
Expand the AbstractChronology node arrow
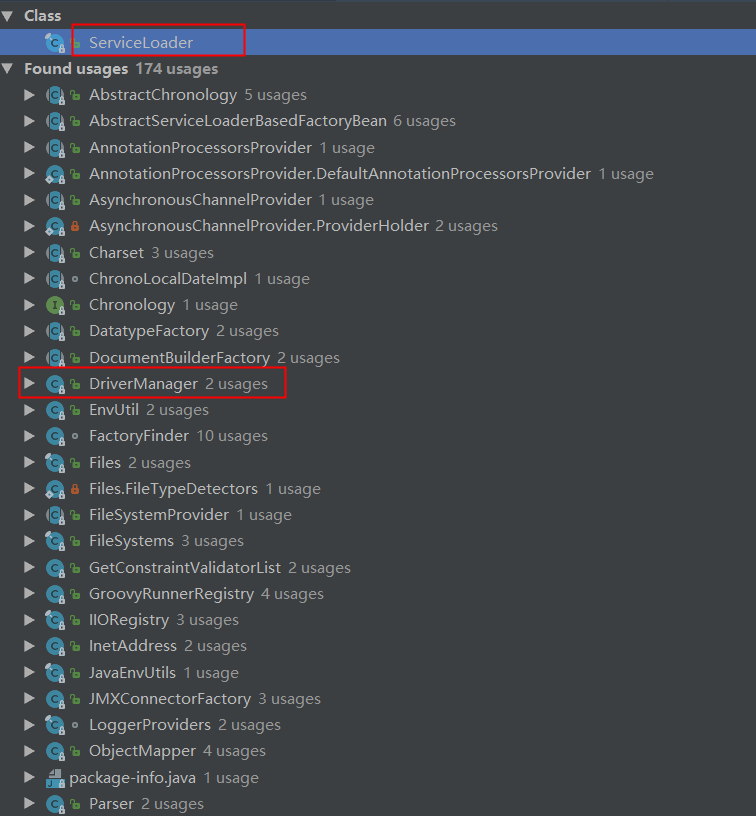[x=29, y=95]
